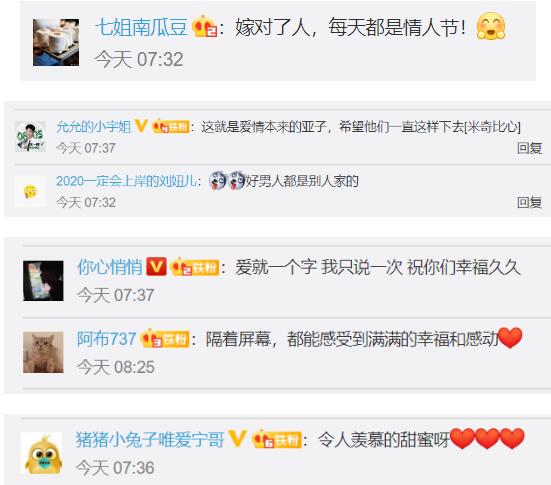Open the profile link 2020一定会上岸的刘妞儿
The width and height of the screenshot is (551, 485).
coord(127,181)
